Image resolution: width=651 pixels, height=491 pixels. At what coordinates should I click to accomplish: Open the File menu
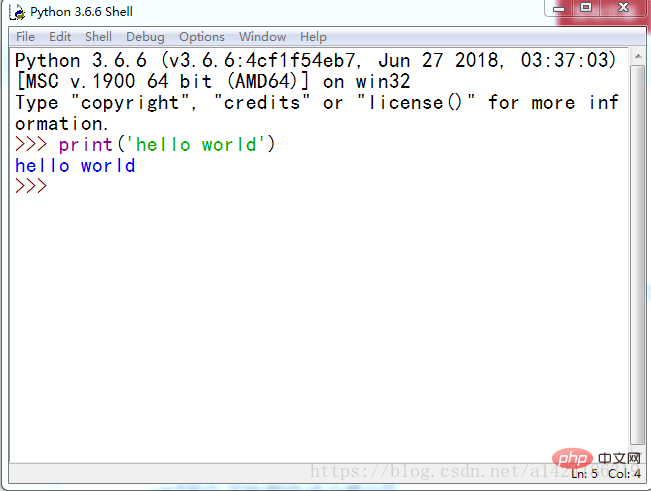(x=25, y=37)
